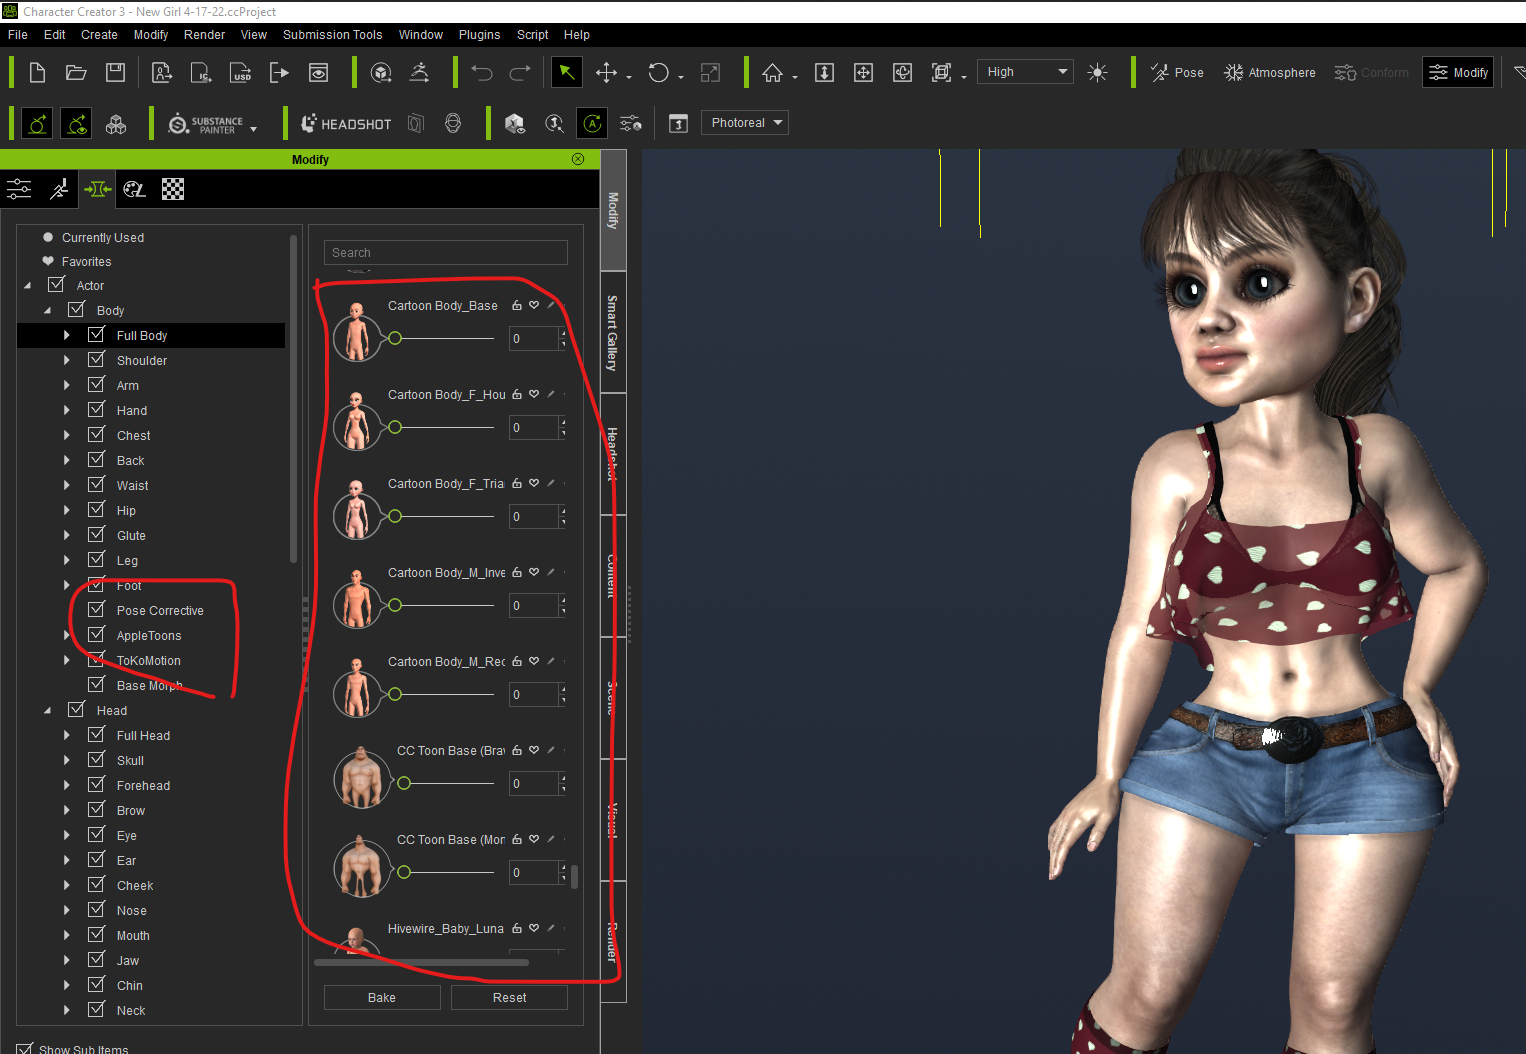Uncheck the Head category checkbox
Viewport: 1526px width, 1054px height.
point(76,710)
